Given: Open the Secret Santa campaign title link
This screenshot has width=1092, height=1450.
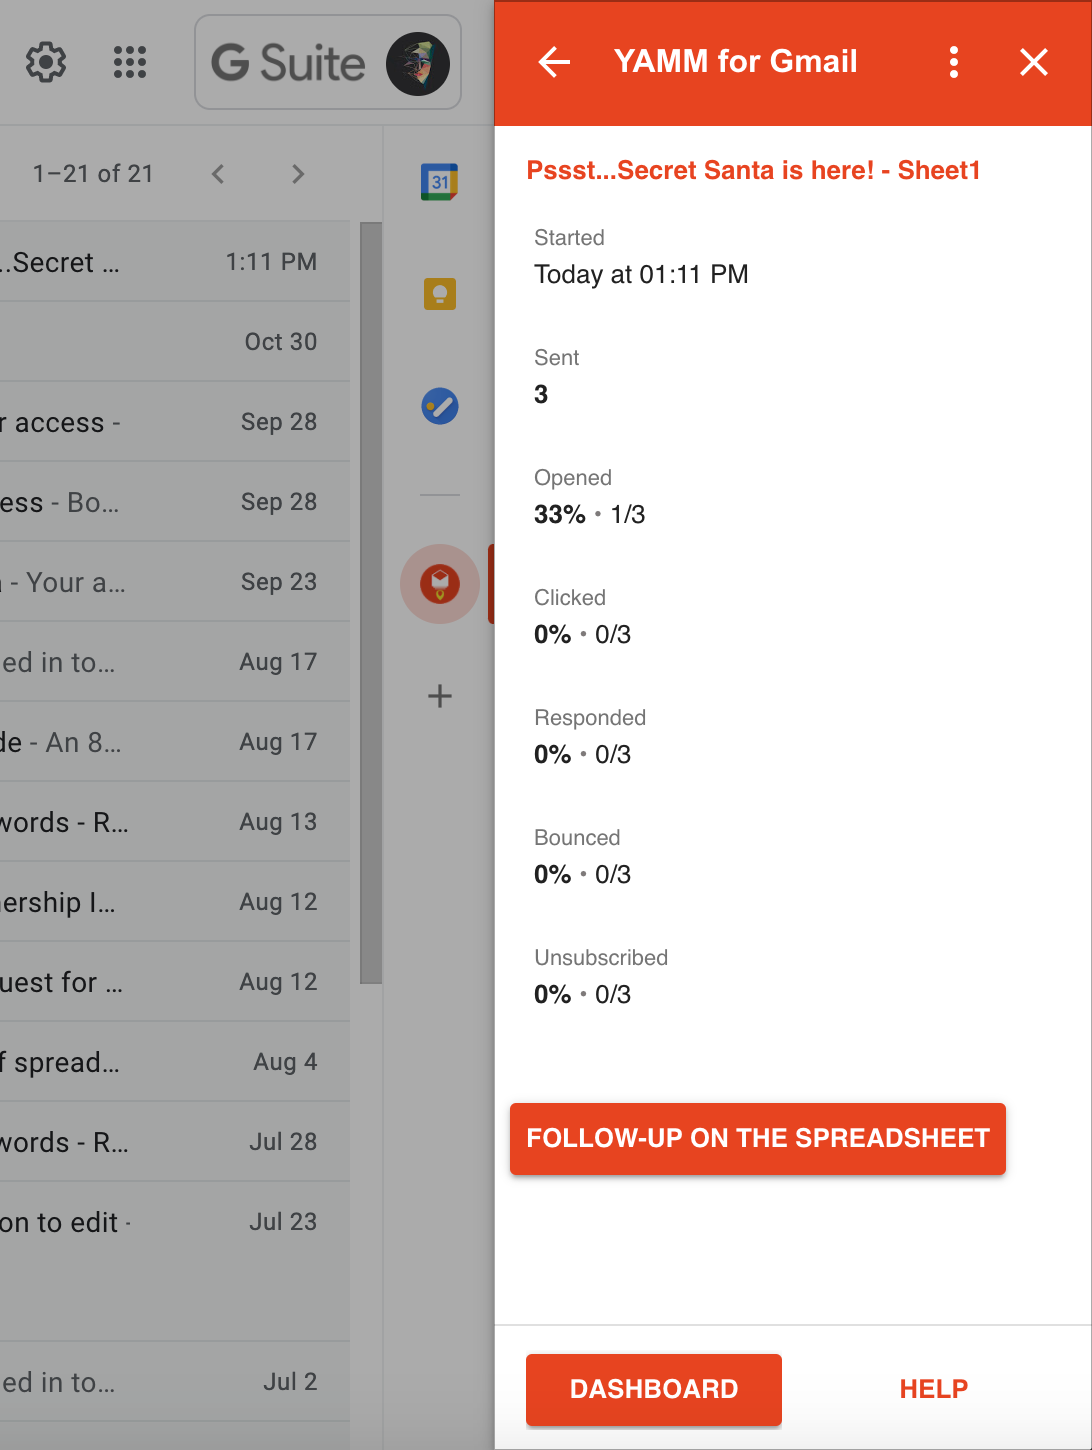Looking at the screenshot, I should click(752, 170).
